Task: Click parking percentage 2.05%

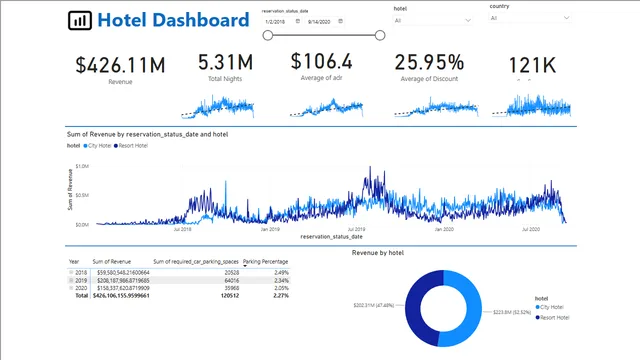Action: pos(281,288)
